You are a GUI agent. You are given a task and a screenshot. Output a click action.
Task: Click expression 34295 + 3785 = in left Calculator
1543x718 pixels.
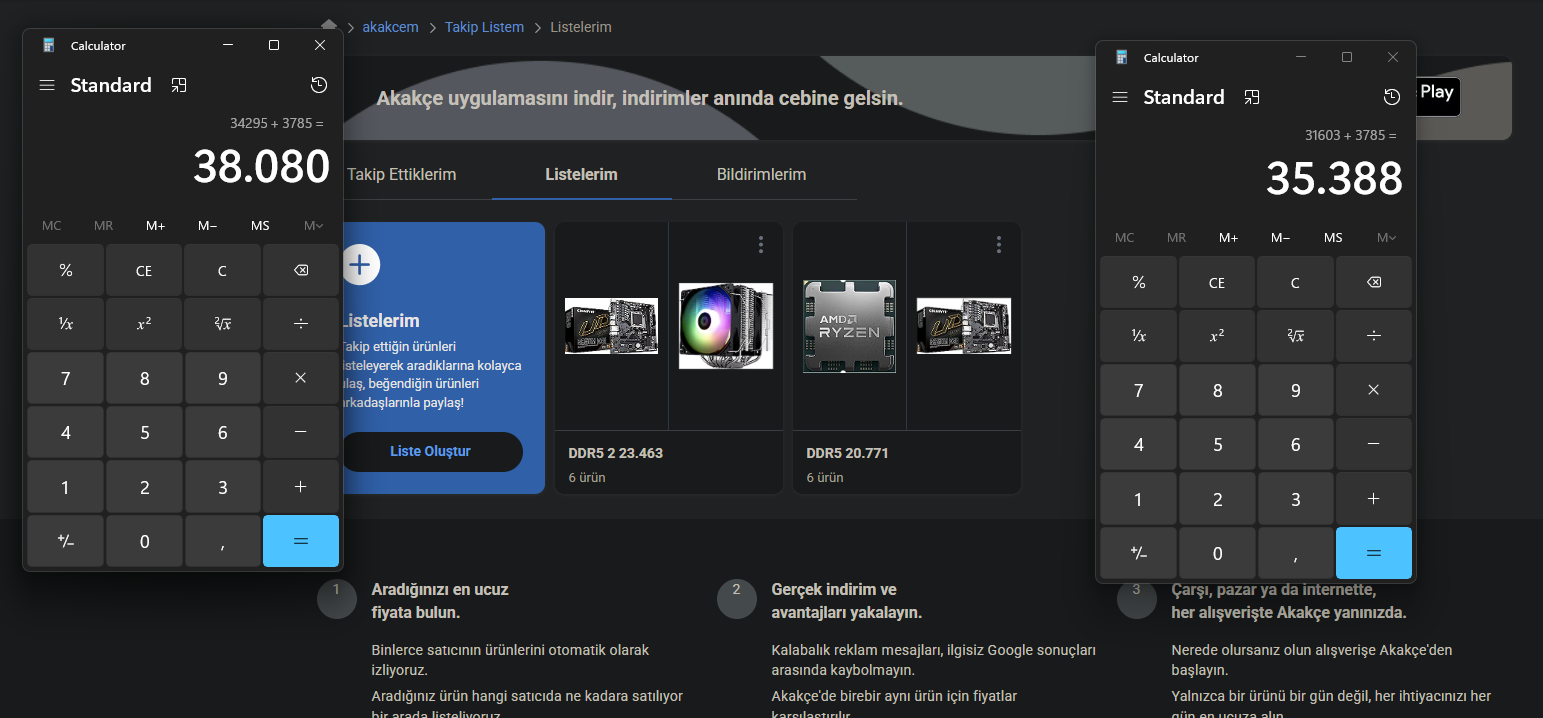pos(277,123)
